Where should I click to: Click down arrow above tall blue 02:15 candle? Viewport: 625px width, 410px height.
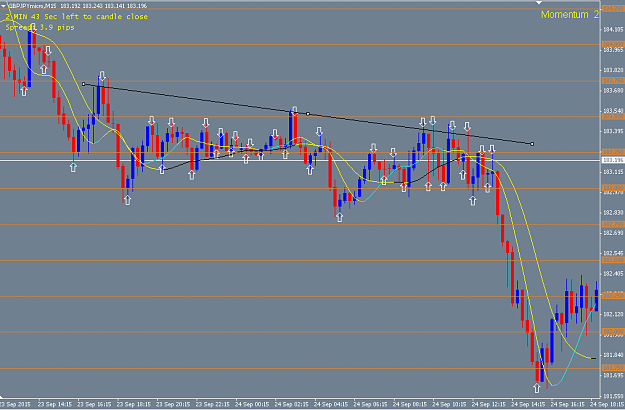click(295, 111)
